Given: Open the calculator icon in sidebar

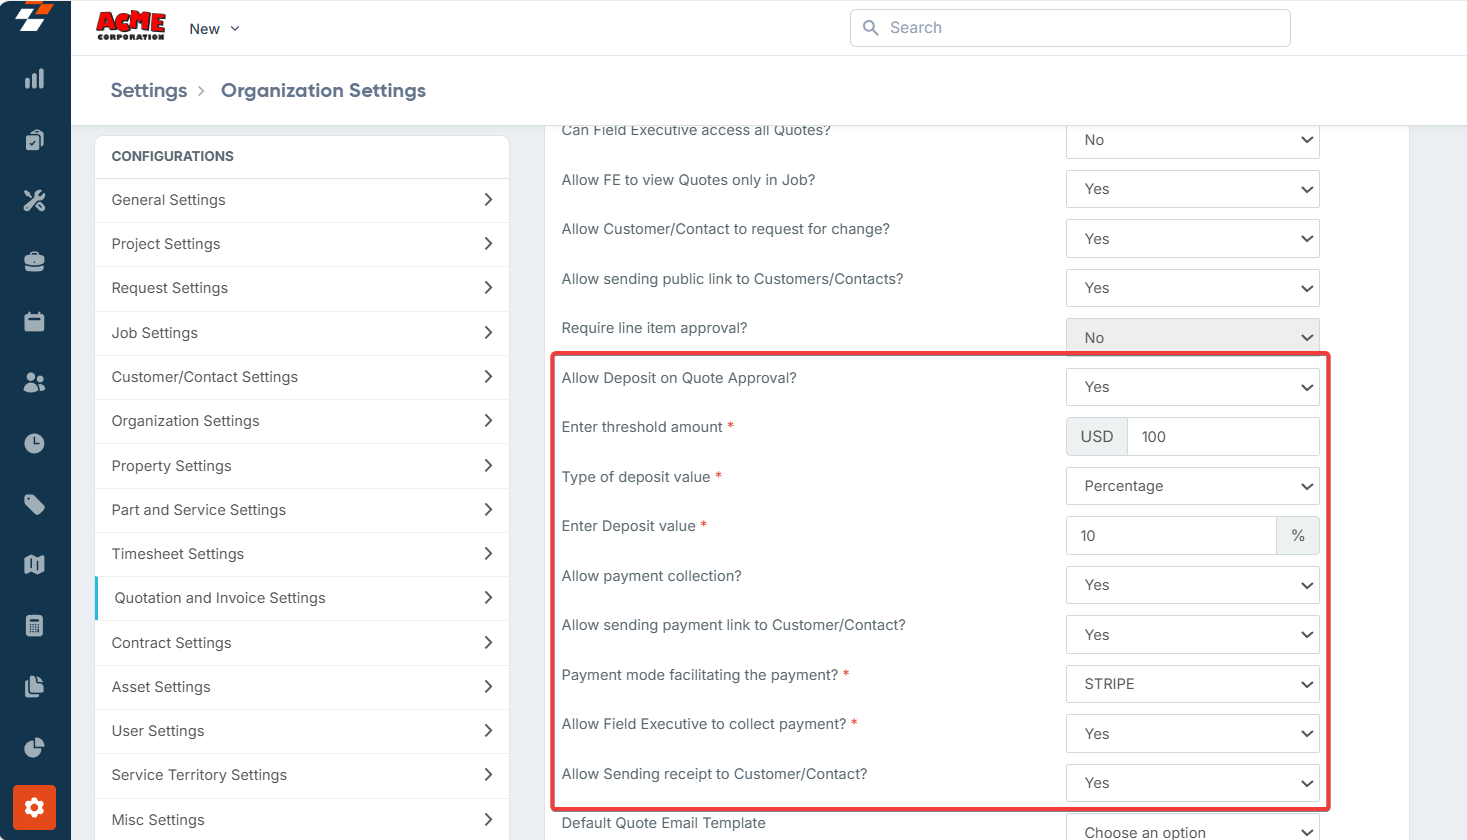Looking at the screenshot, I should click(x=35, y=626).
